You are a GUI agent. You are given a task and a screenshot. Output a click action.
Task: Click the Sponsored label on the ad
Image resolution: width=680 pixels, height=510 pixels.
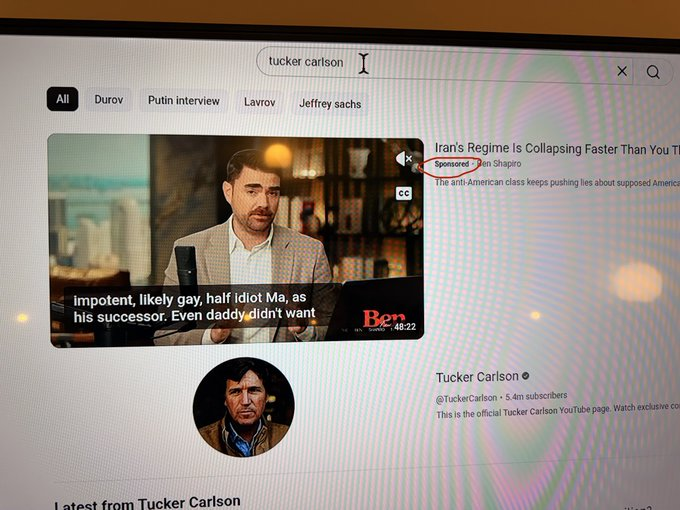452,164
